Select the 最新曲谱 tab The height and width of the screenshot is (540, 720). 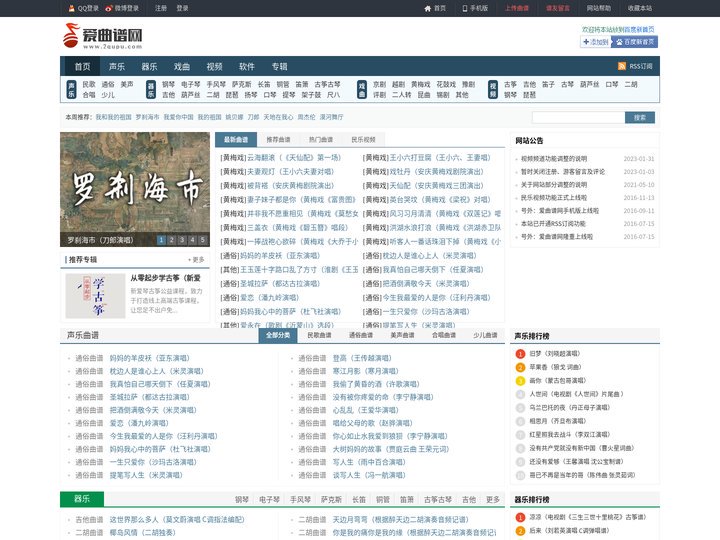click(236, 140)
